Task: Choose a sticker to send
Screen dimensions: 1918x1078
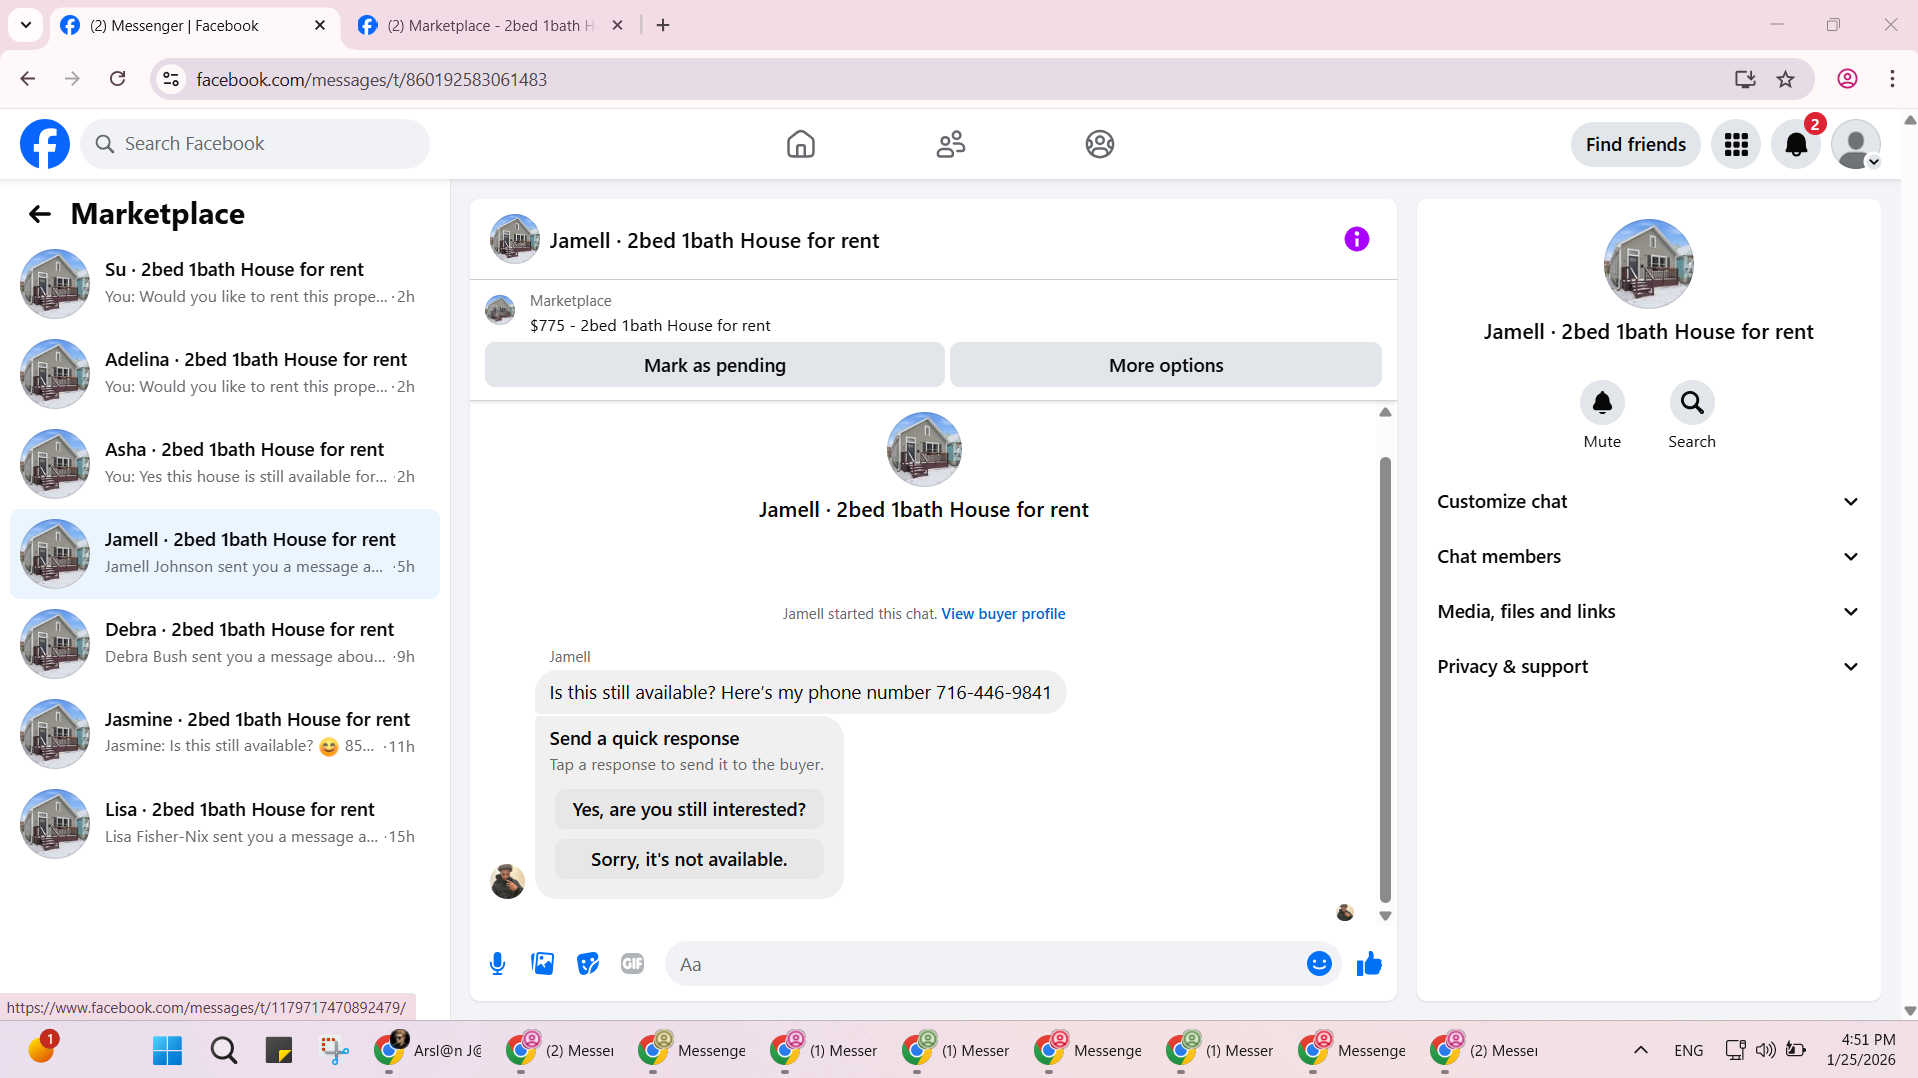Action: coord(588,964)
